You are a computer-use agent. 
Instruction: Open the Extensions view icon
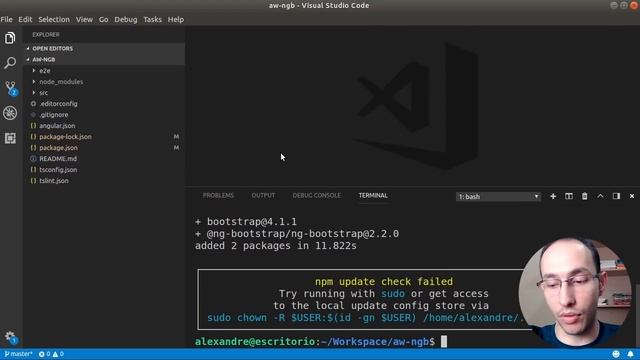(10, 138)
